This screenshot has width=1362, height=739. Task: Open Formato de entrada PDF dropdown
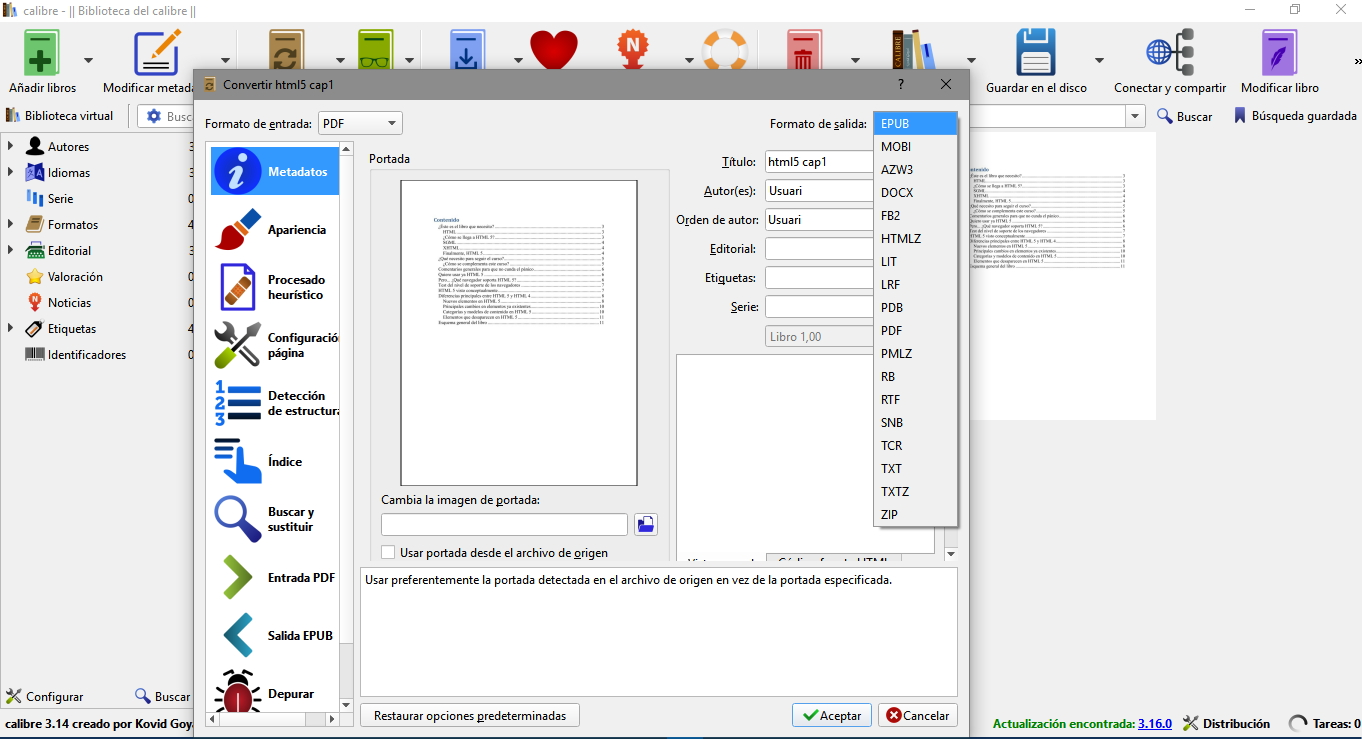click(x=360, y=124)
